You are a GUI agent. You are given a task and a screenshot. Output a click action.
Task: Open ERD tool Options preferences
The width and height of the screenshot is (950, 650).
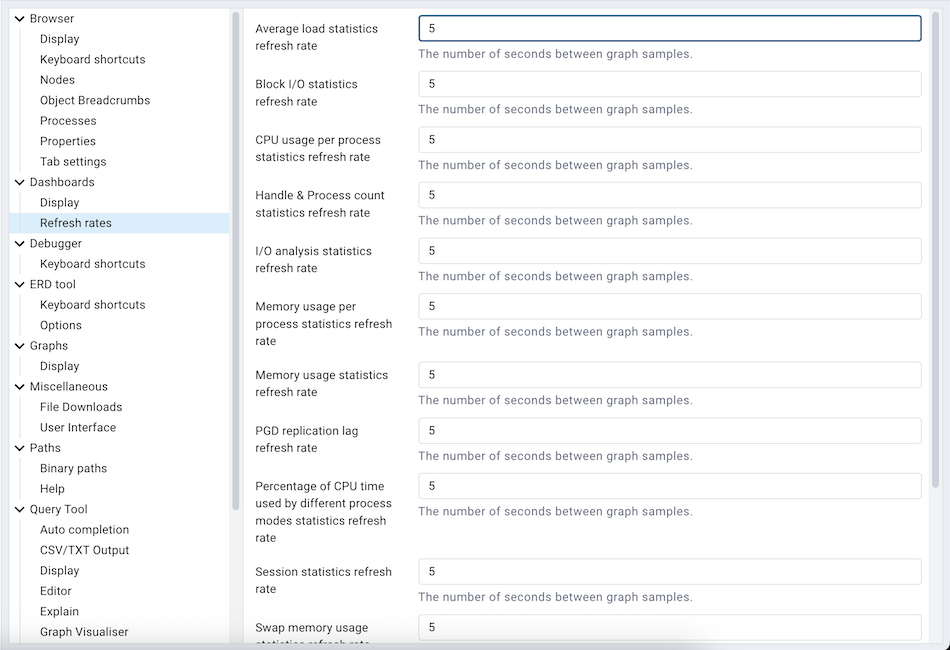click(60, 324)
